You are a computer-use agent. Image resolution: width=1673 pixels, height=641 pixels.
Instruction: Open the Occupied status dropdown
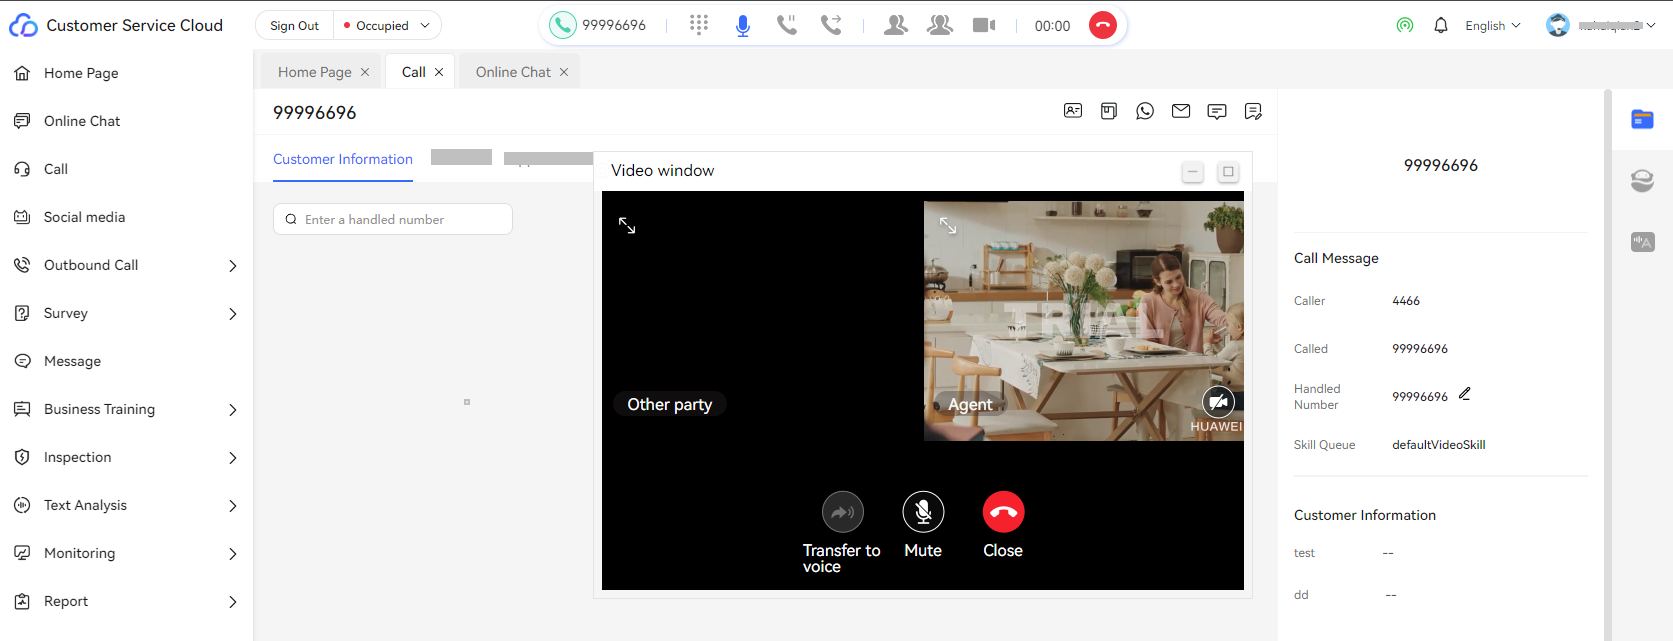[387, 25]
